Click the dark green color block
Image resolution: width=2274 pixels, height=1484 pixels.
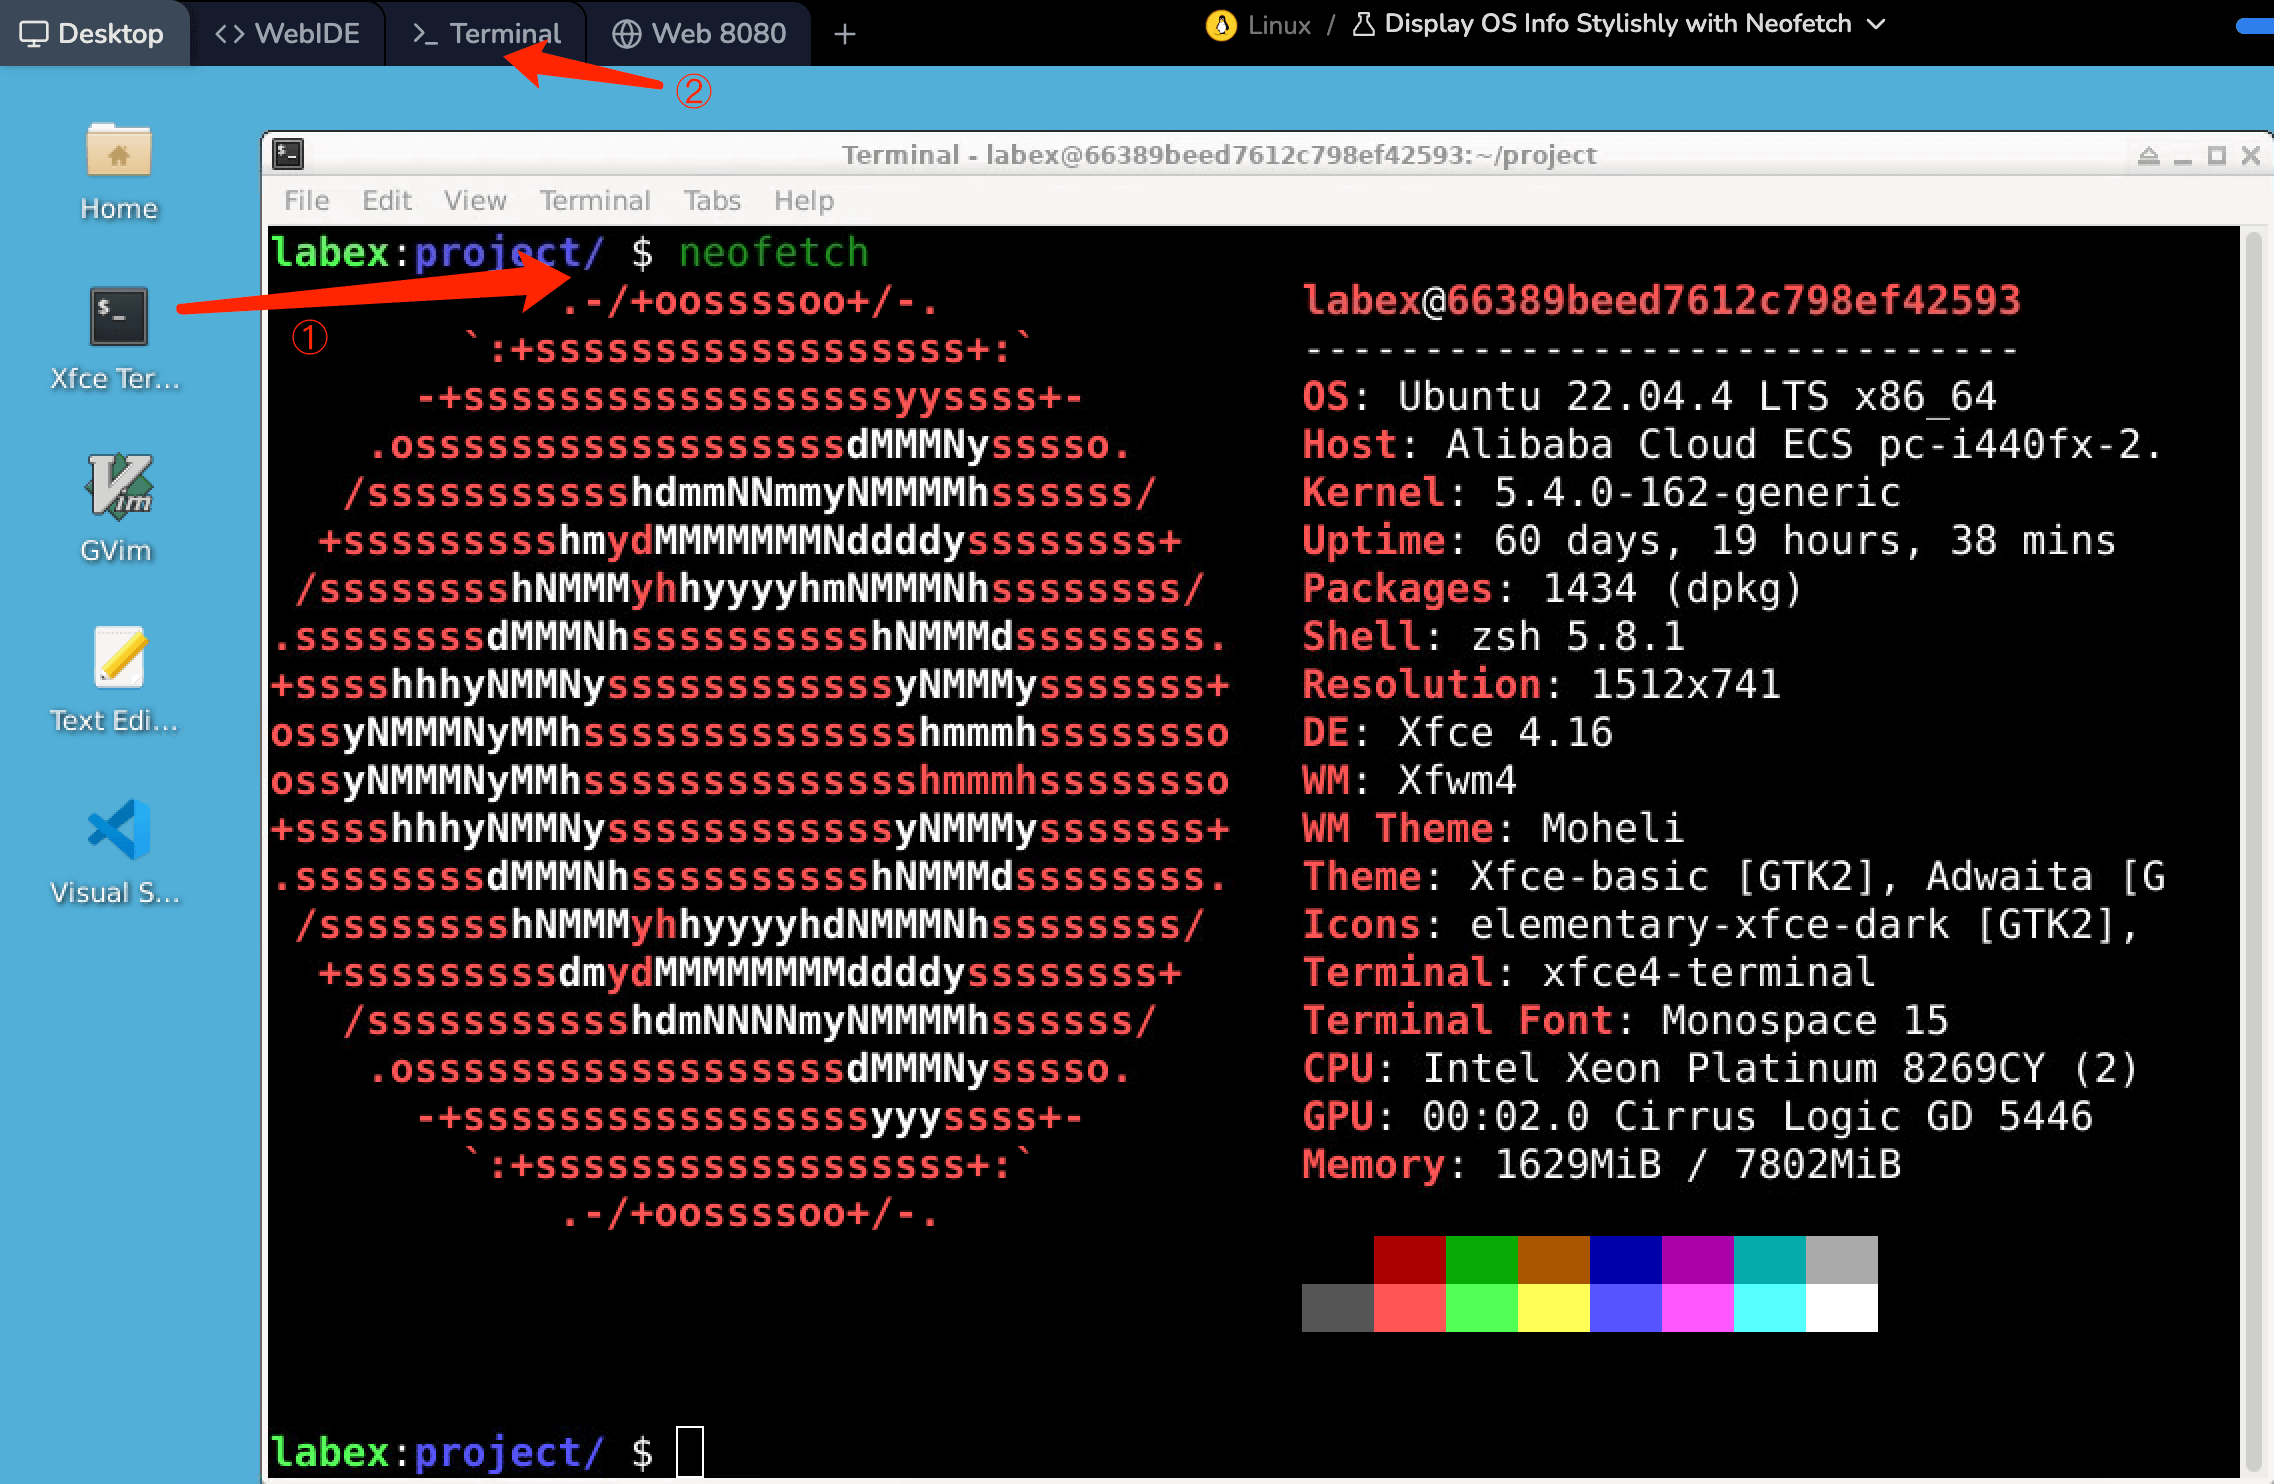1481,1260
